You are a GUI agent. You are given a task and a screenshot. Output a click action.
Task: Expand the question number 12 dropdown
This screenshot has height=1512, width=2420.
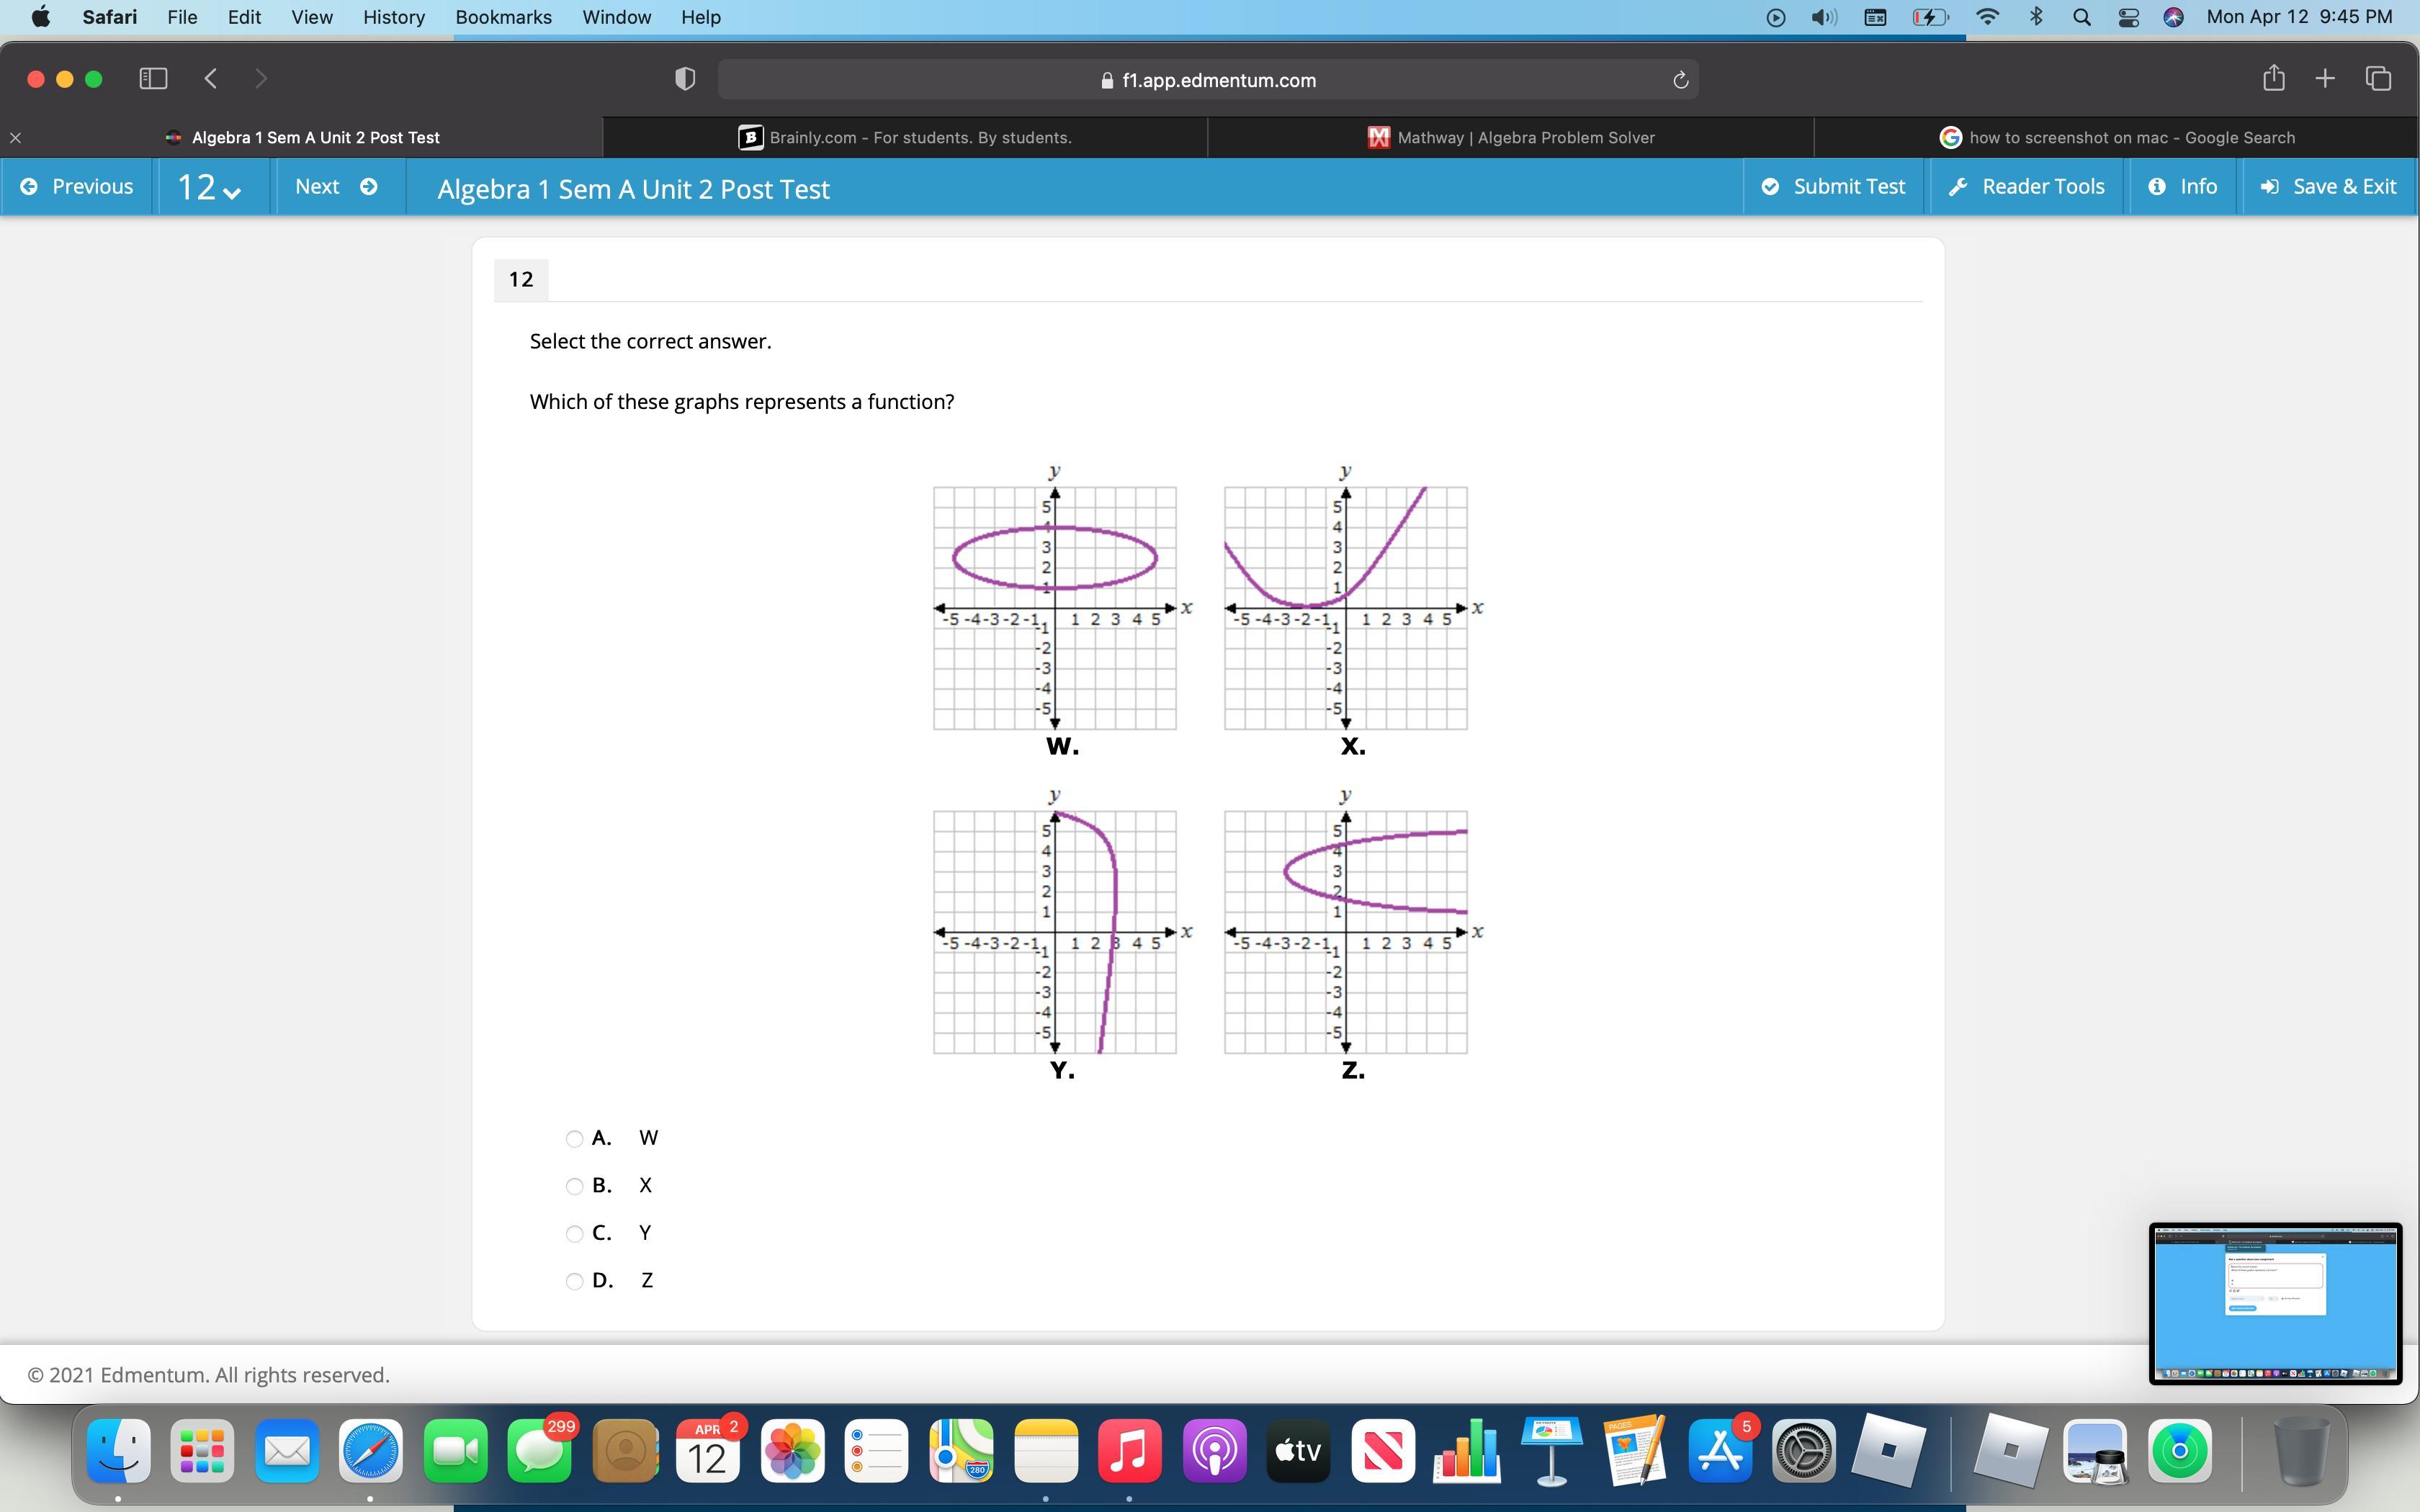point(209,187)
